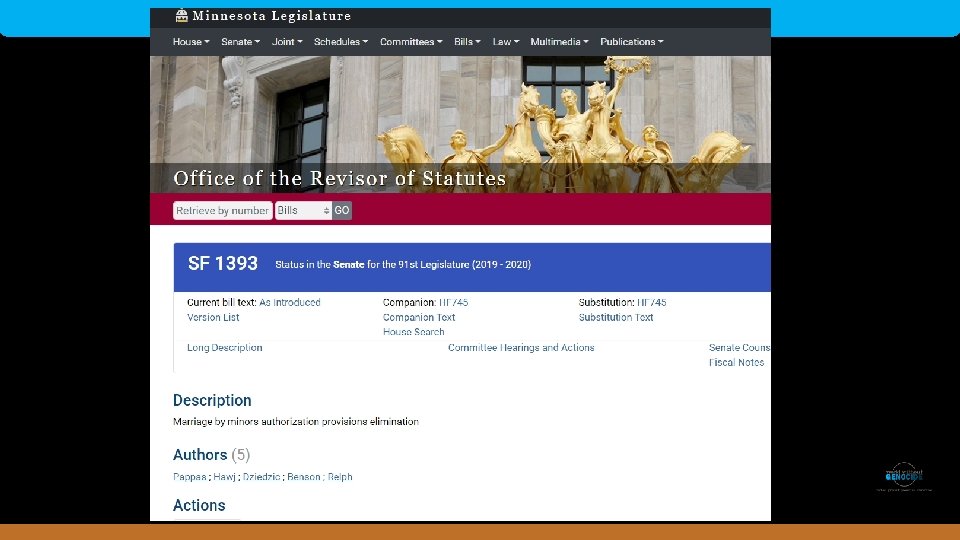Click the Actions section heading
This screenshot has height=540, width=960.
199,505
